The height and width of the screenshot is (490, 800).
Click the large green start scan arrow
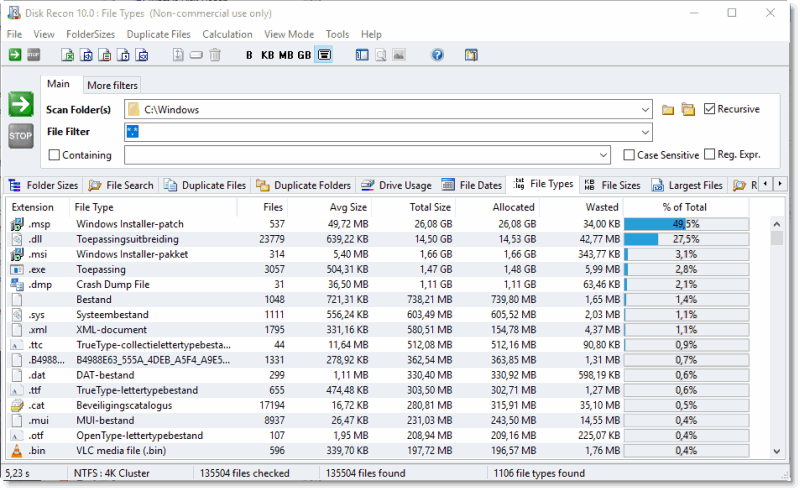[x=21, y=105]
